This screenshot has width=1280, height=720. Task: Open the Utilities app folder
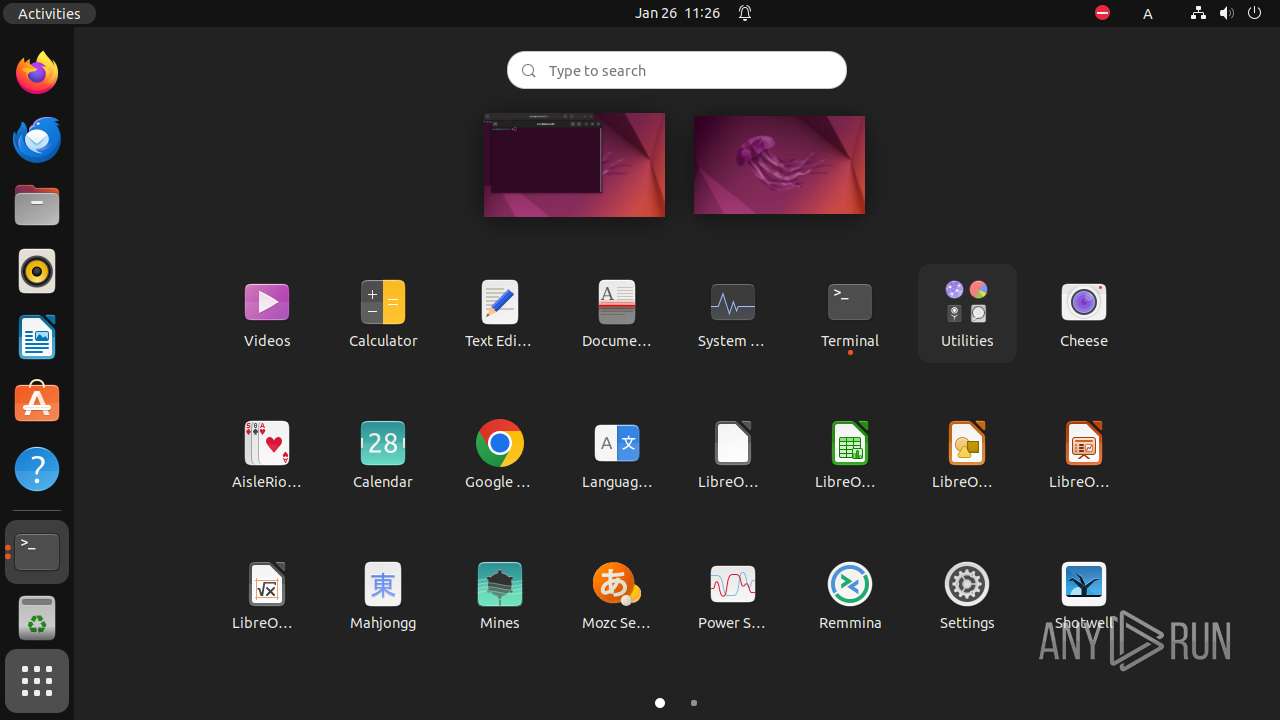[x=967, y=313]
